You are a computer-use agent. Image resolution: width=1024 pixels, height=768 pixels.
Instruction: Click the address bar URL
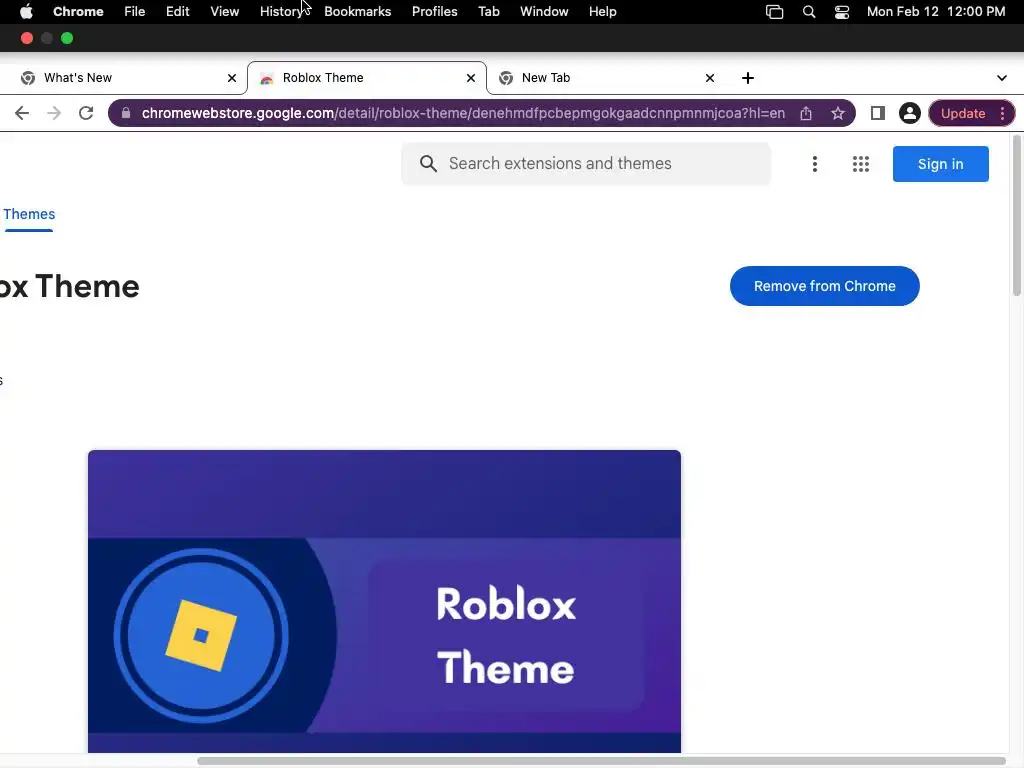click(x=463, y=113)
